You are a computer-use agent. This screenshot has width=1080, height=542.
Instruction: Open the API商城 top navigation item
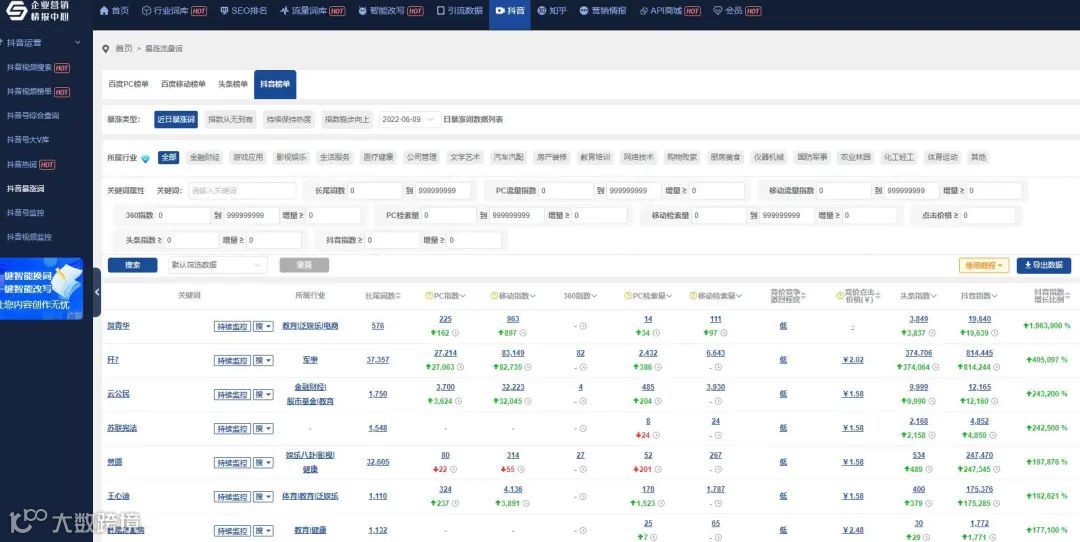(x=670, y=11)
